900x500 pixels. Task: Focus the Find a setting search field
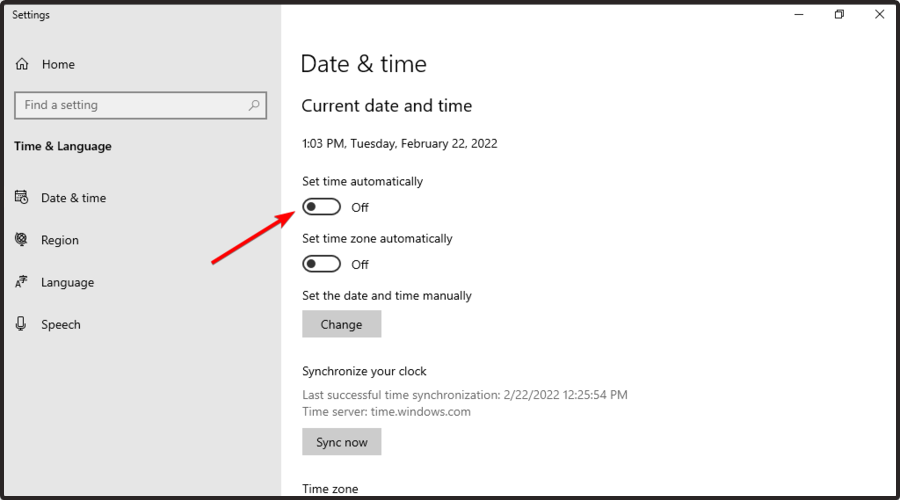click(x=130, y=105)
